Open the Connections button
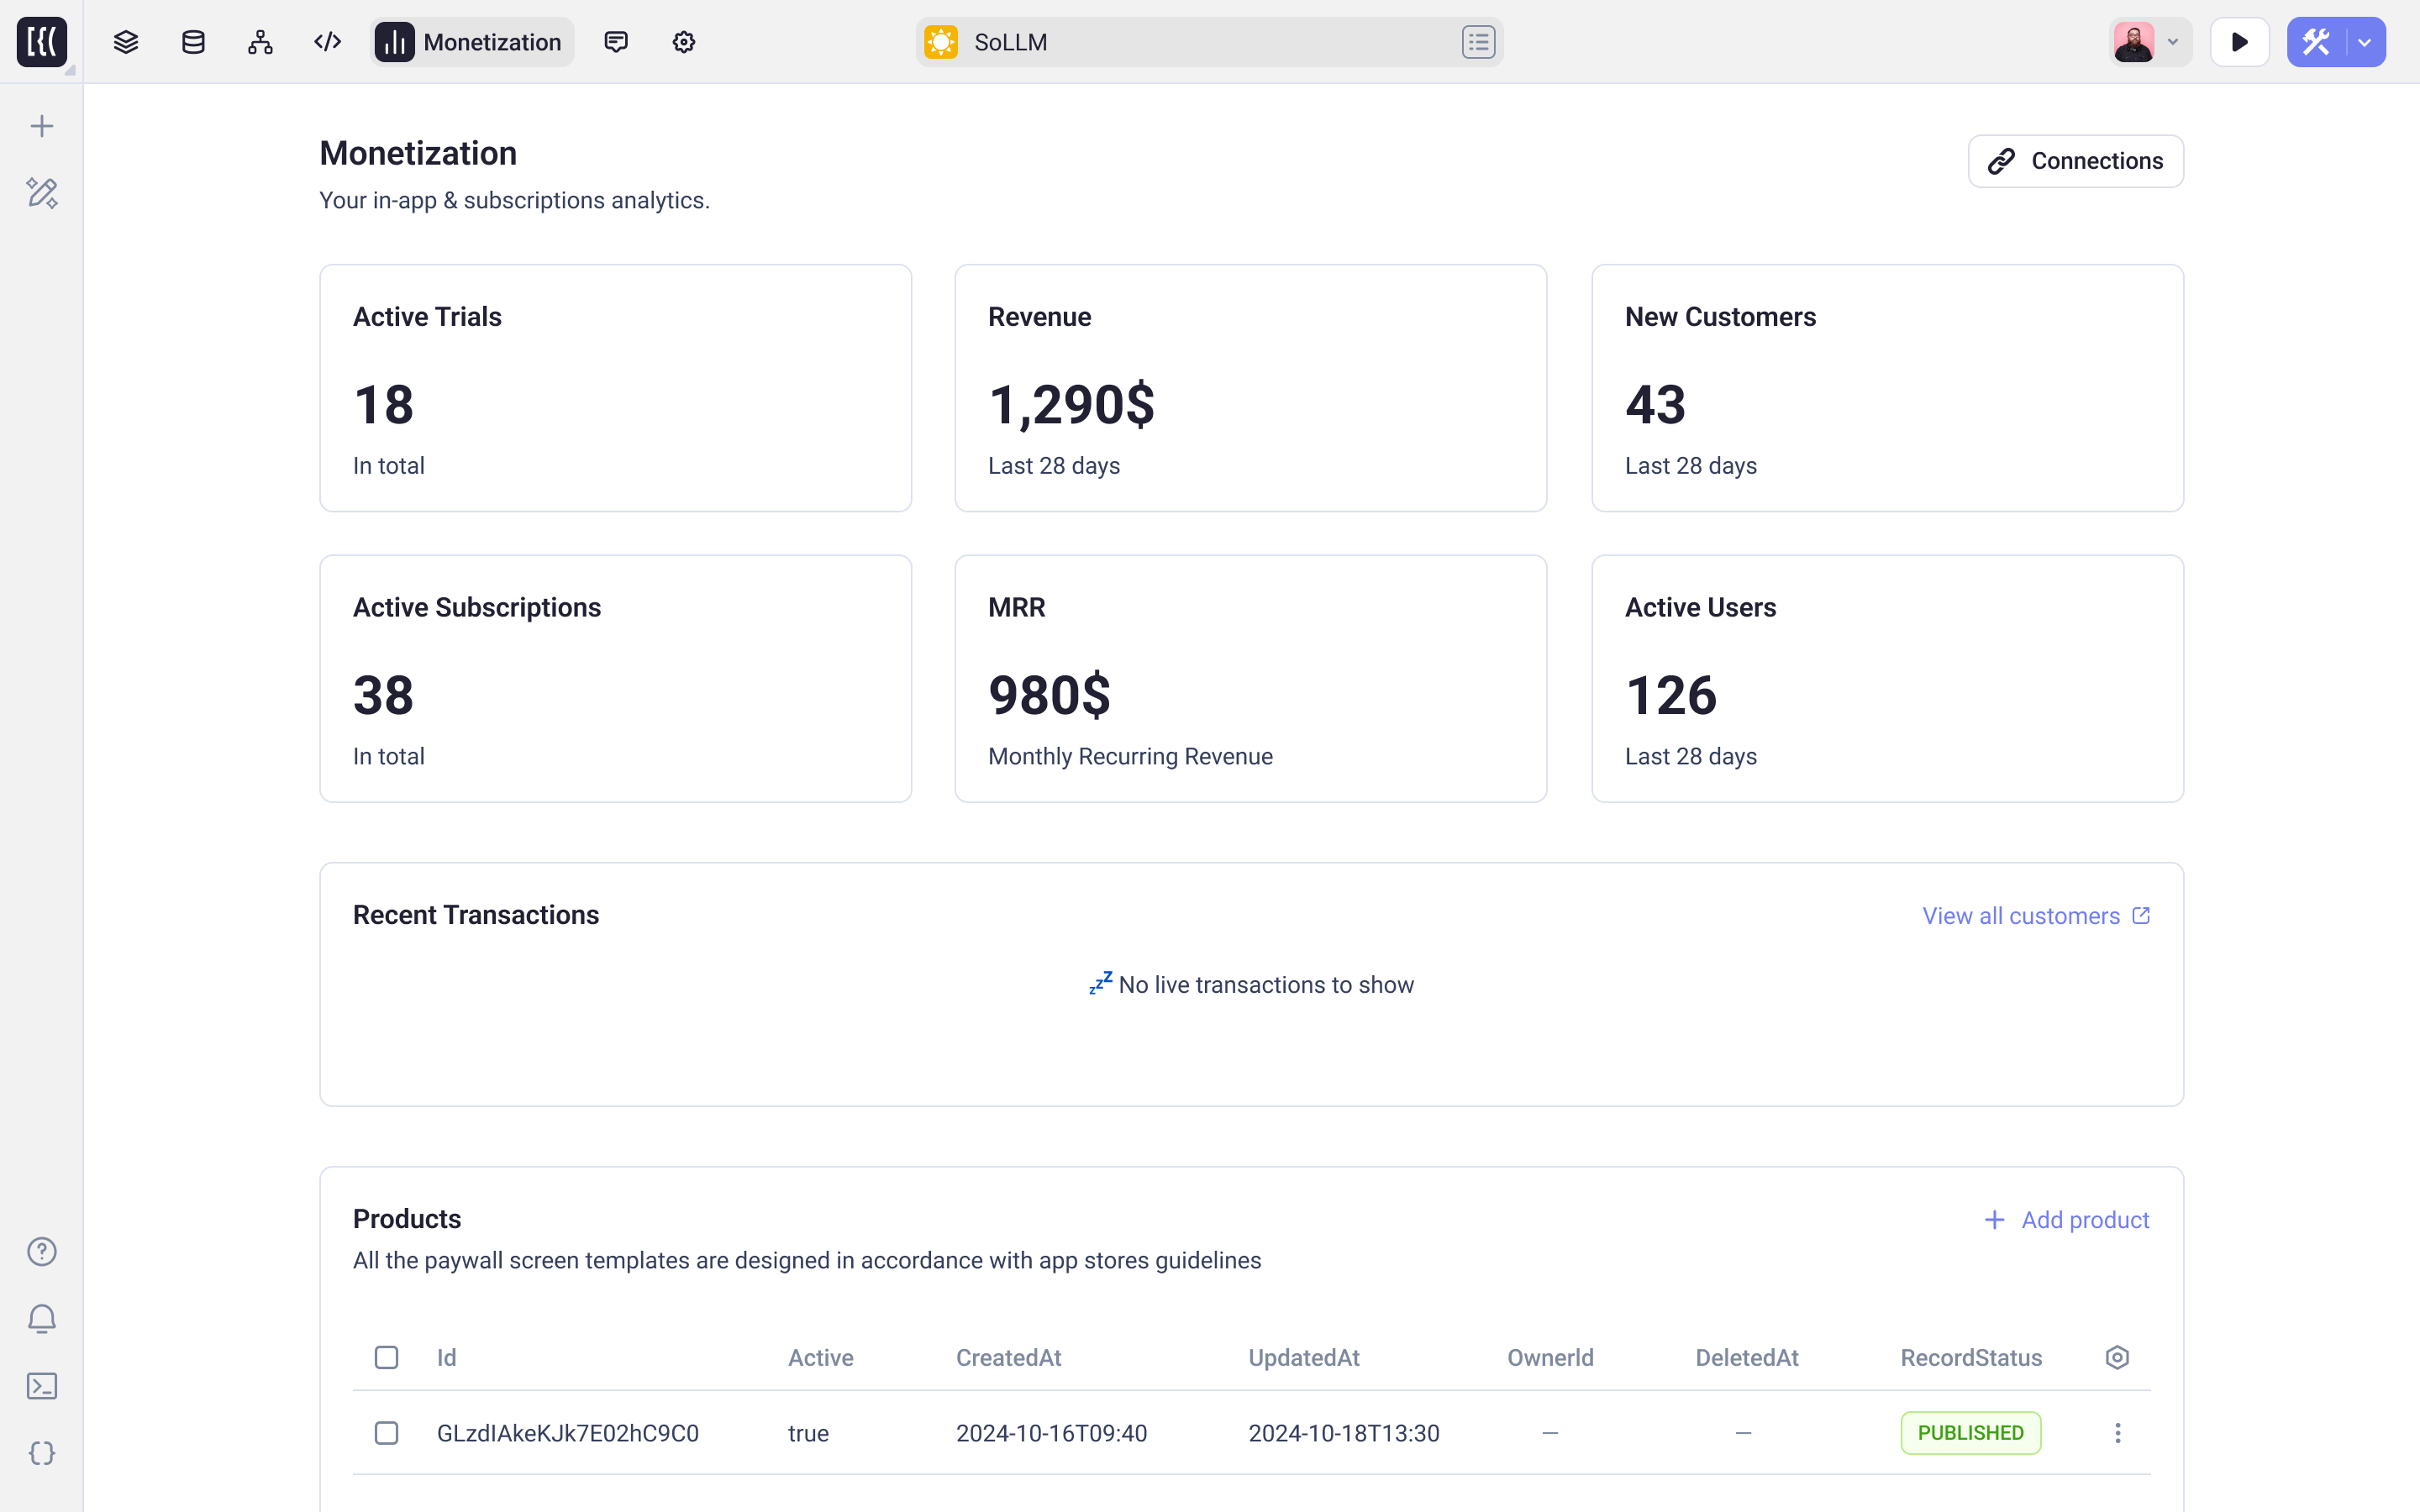The width and height of the screenshot is (2420, 1512). 2075,160
